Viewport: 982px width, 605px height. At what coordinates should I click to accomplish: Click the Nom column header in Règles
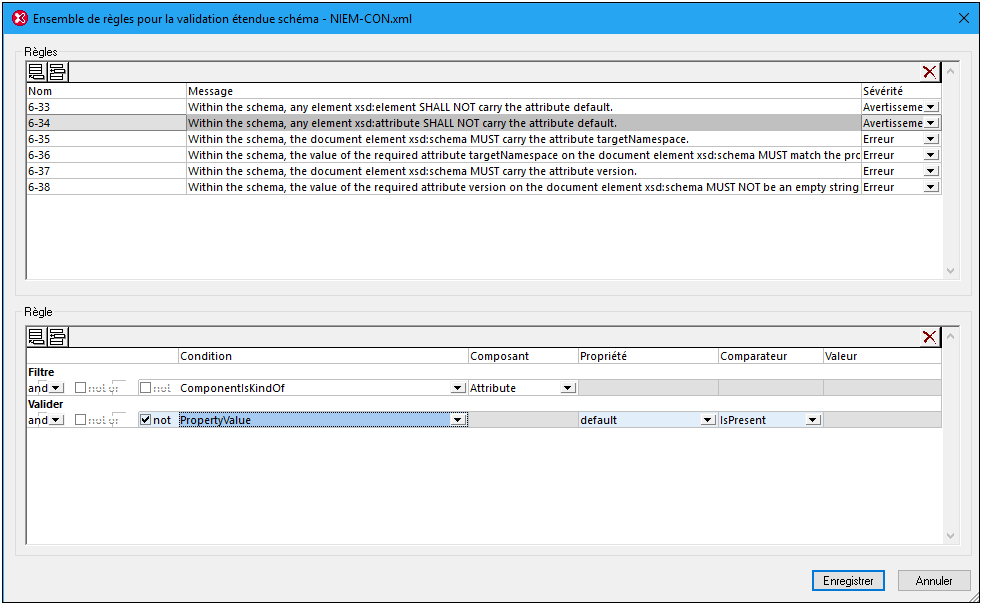(x=105, y=91)
